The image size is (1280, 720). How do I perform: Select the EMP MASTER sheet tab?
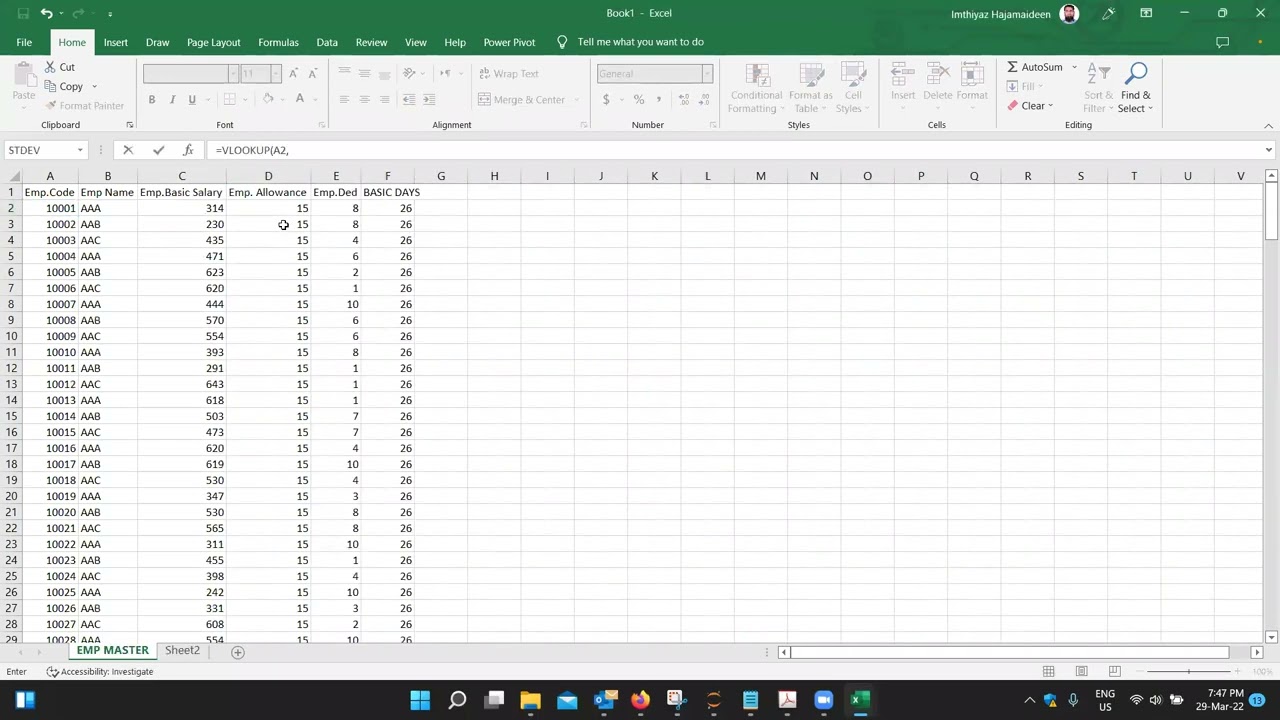click(112, 651)
